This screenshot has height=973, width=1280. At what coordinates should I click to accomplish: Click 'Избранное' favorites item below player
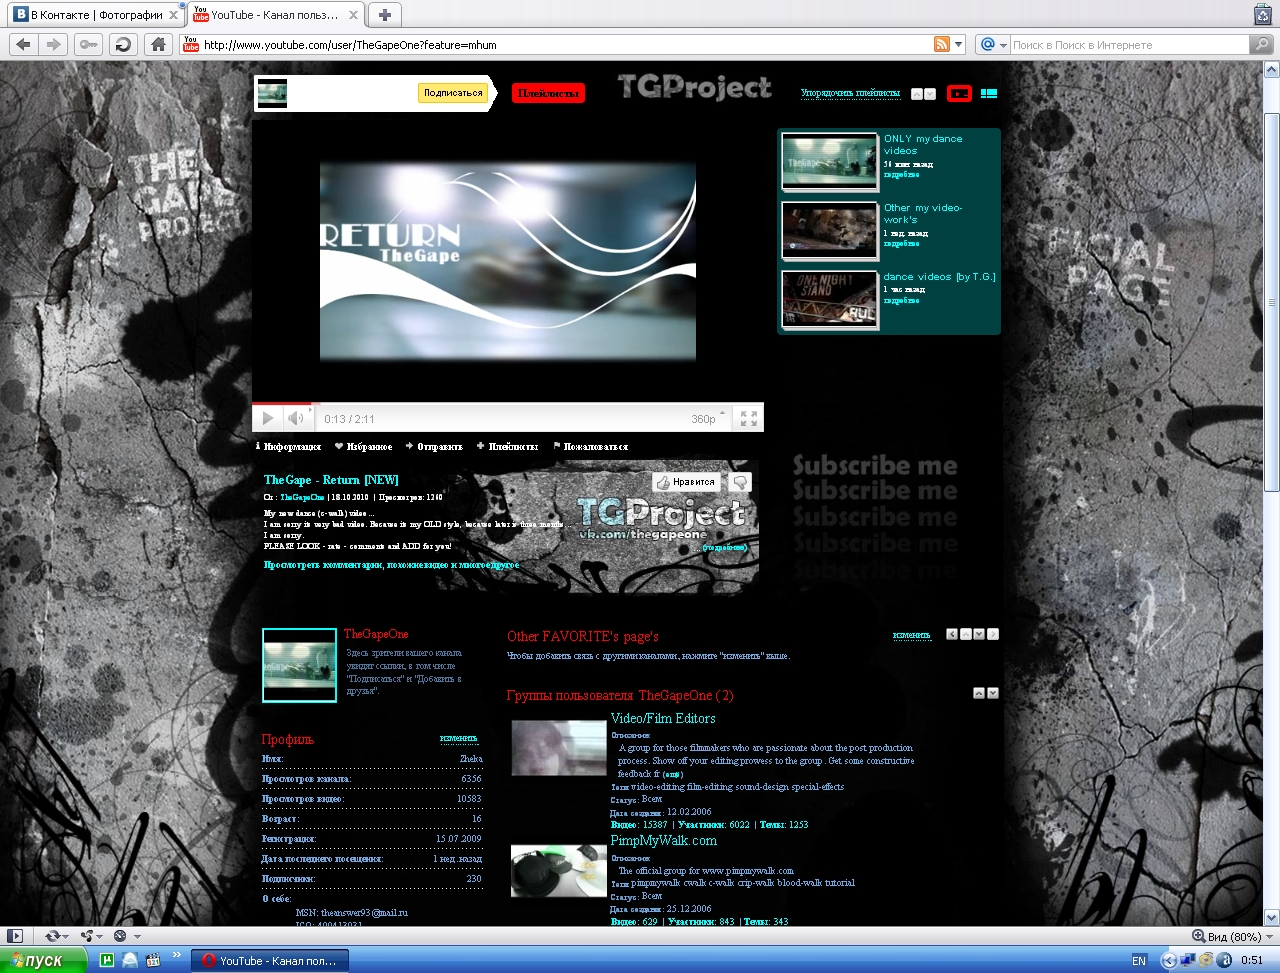[x=364, y=447]
